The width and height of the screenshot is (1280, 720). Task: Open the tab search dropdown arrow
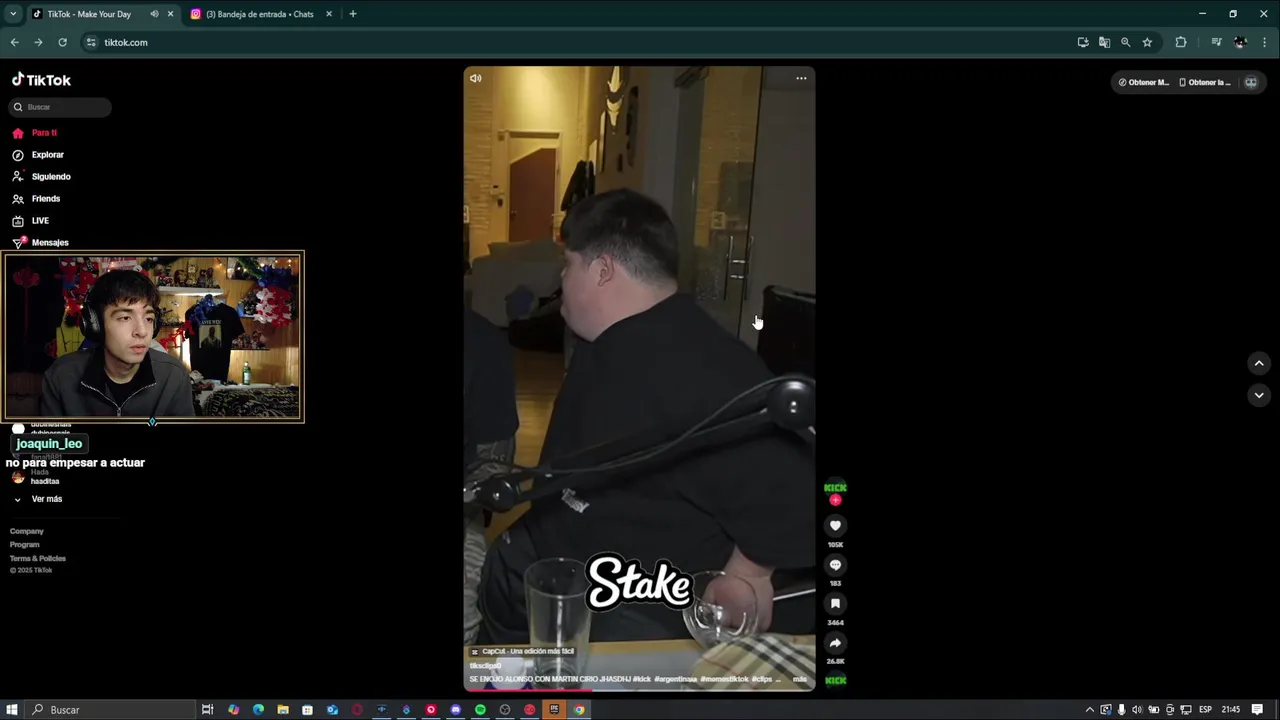tap(13, 14)
